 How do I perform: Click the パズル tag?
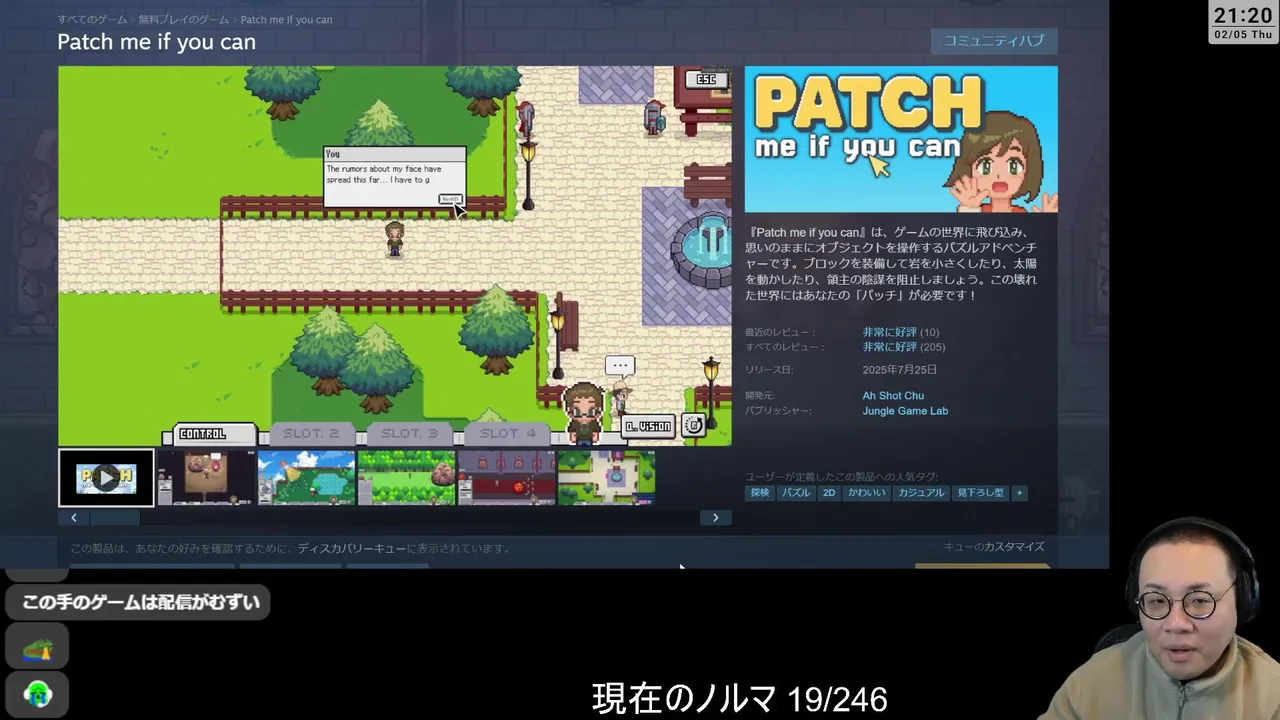tap(796, 493)
